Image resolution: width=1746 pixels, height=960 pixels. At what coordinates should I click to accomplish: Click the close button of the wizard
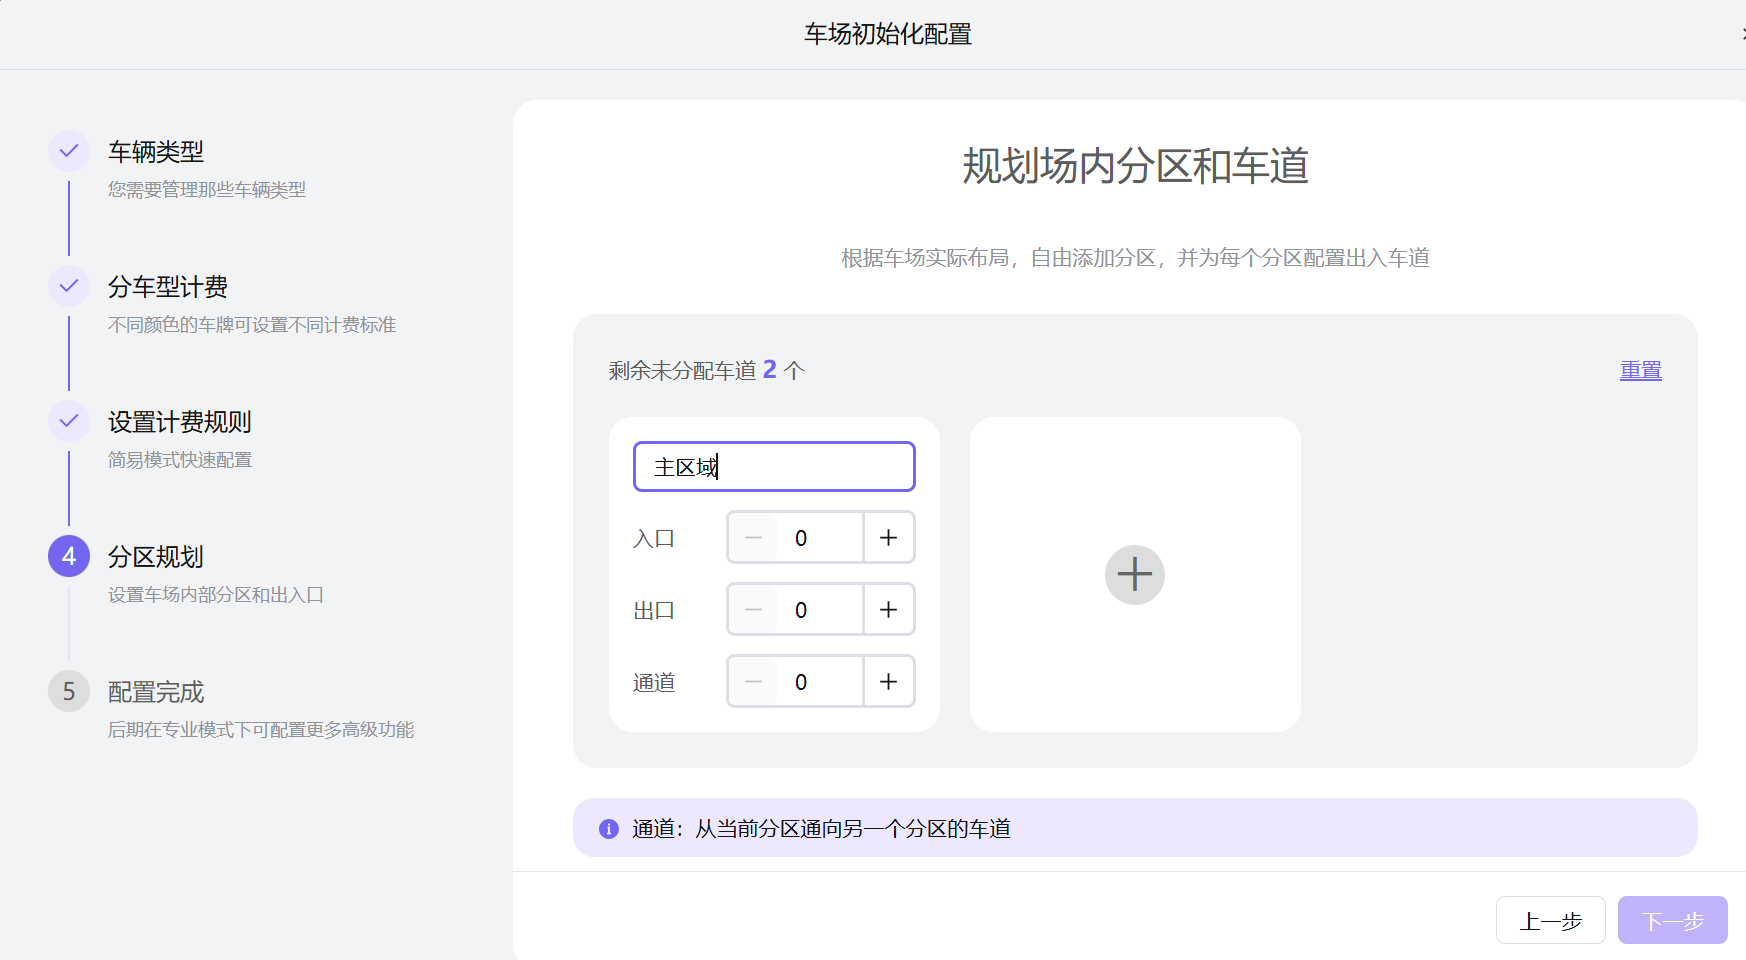click(1740, 31)
